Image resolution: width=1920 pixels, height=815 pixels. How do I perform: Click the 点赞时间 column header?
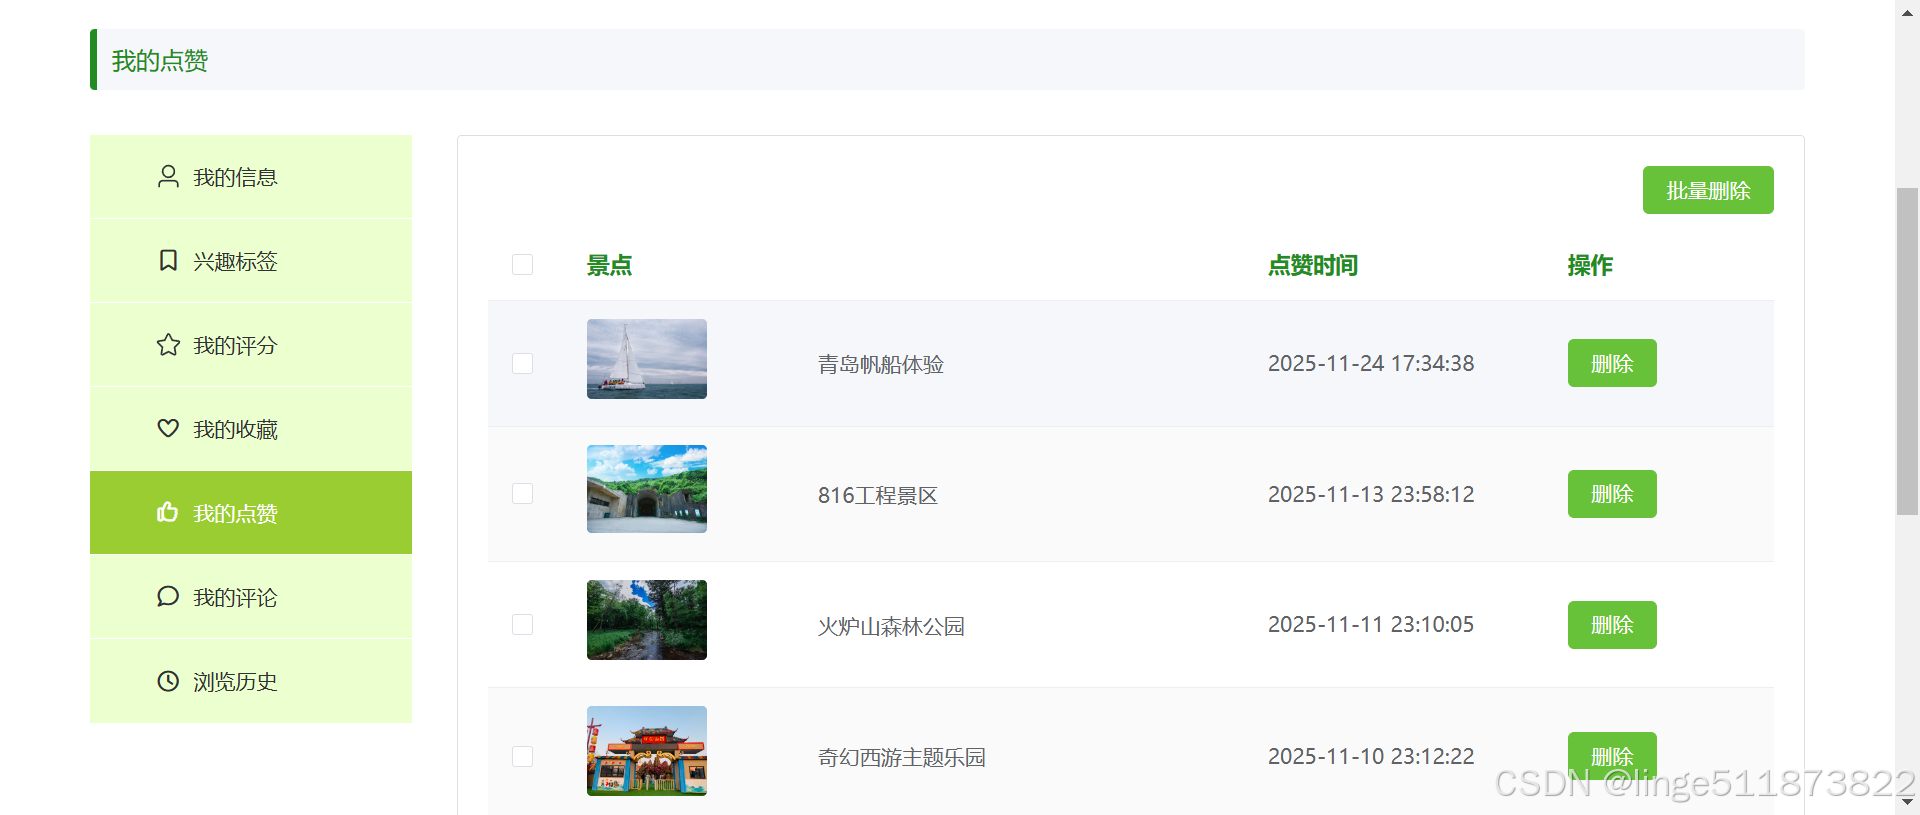(1313, 265)
